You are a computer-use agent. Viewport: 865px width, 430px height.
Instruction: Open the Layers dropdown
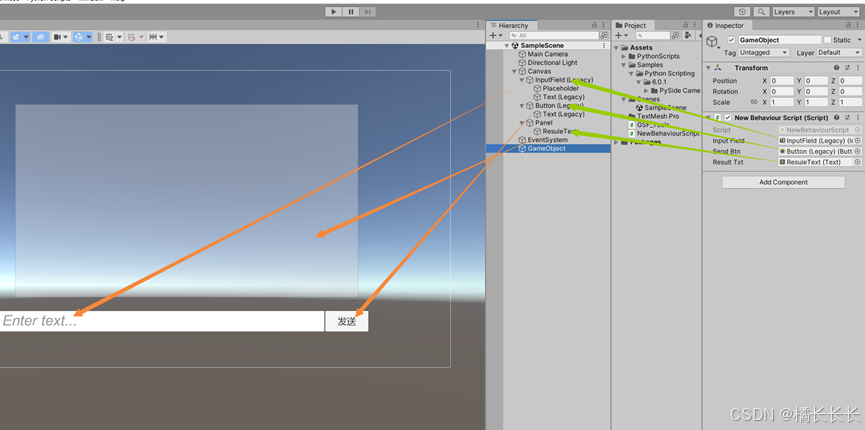[x=793, y=12]
